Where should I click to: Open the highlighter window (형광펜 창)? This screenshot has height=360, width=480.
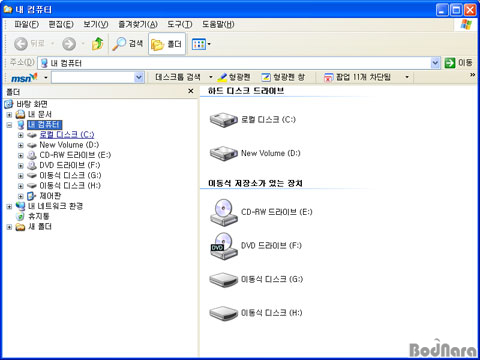(x=283, y=77)
